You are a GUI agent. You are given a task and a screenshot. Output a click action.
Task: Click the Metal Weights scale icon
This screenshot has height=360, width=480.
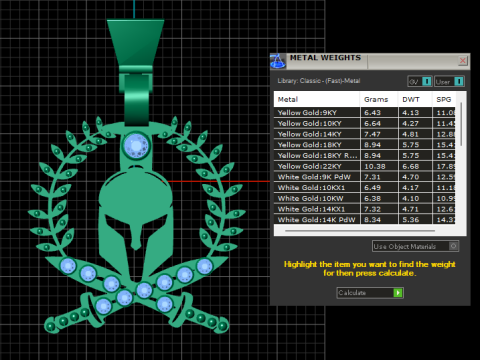pos(278,61)
